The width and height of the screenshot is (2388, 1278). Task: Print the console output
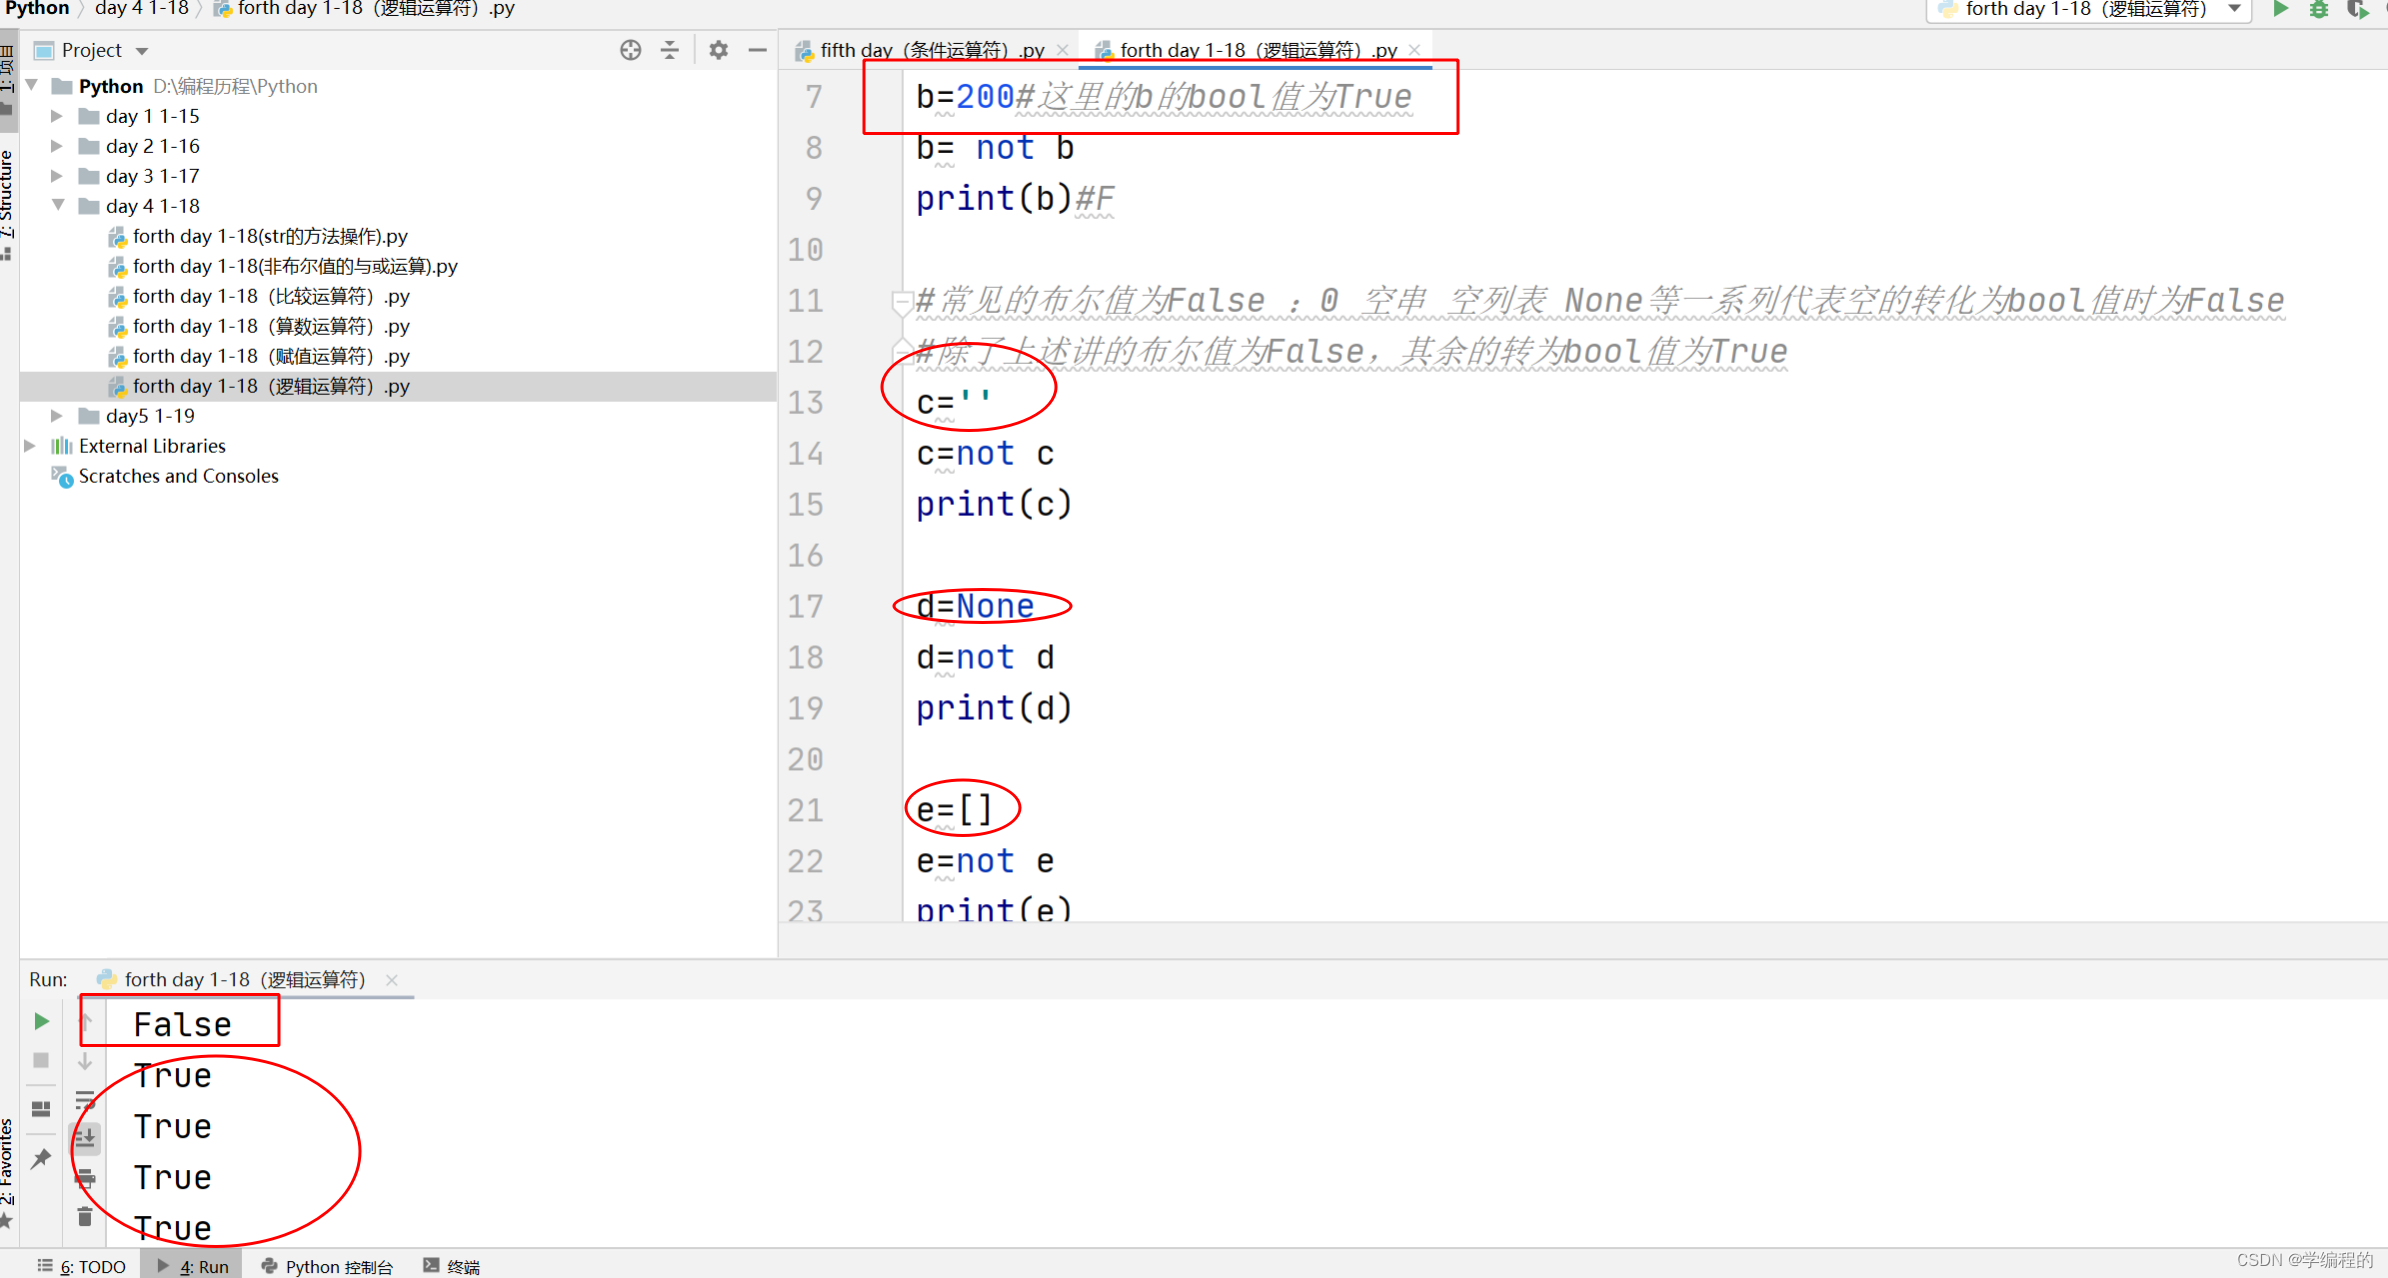(85, 1177)
